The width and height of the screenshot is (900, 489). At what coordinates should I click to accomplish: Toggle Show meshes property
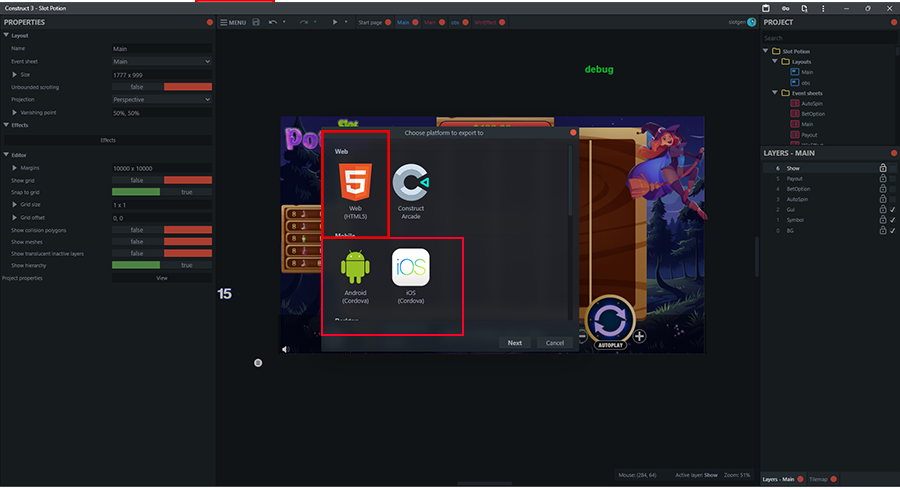click(x=162, y=242)
